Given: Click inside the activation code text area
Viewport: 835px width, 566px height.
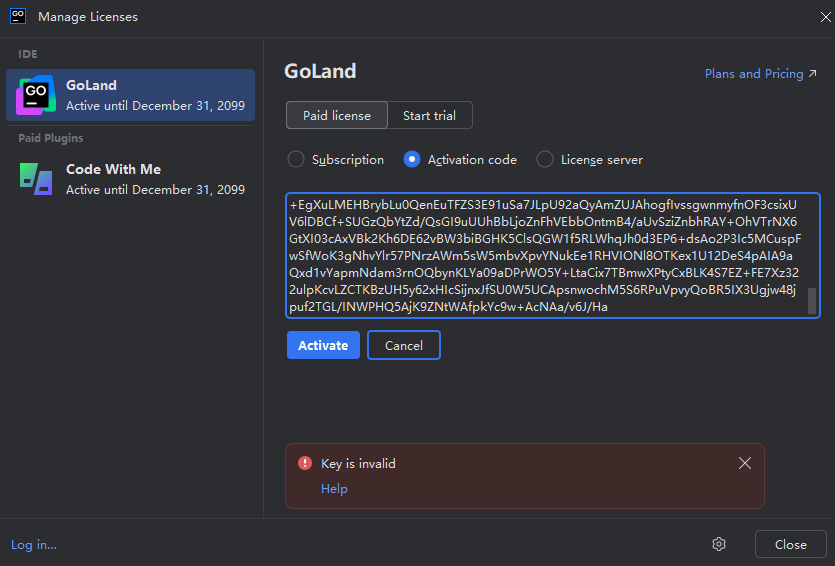Looking at the screenshot, I should pyautogui.click(x=553, y=256).
